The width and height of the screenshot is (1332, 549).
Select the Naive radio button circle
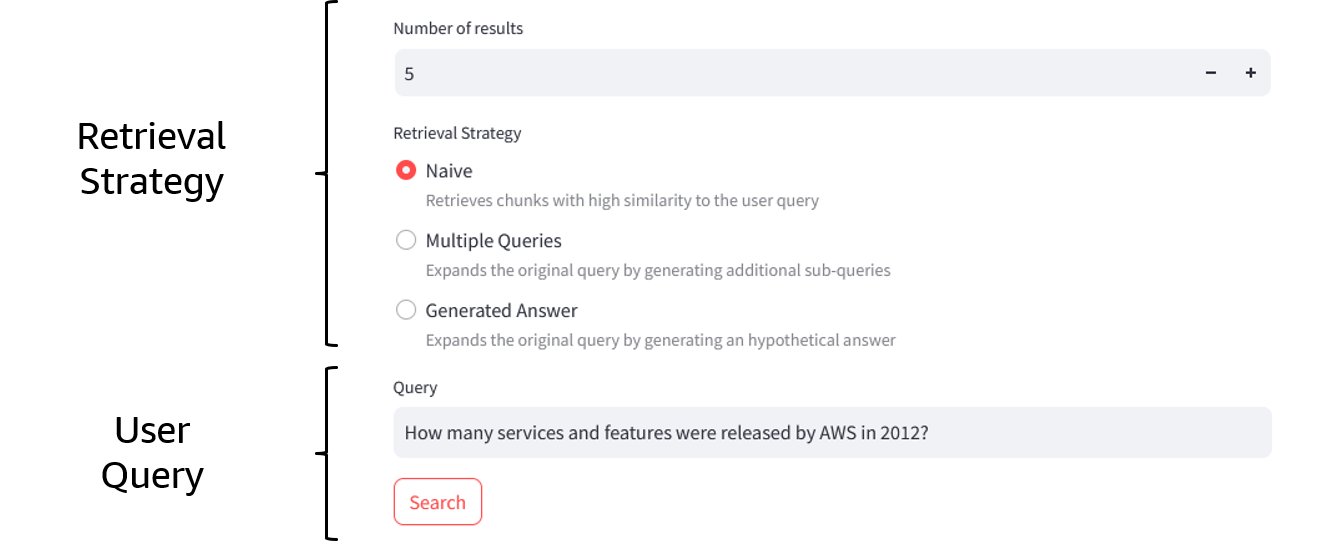(x=405, y=170)
